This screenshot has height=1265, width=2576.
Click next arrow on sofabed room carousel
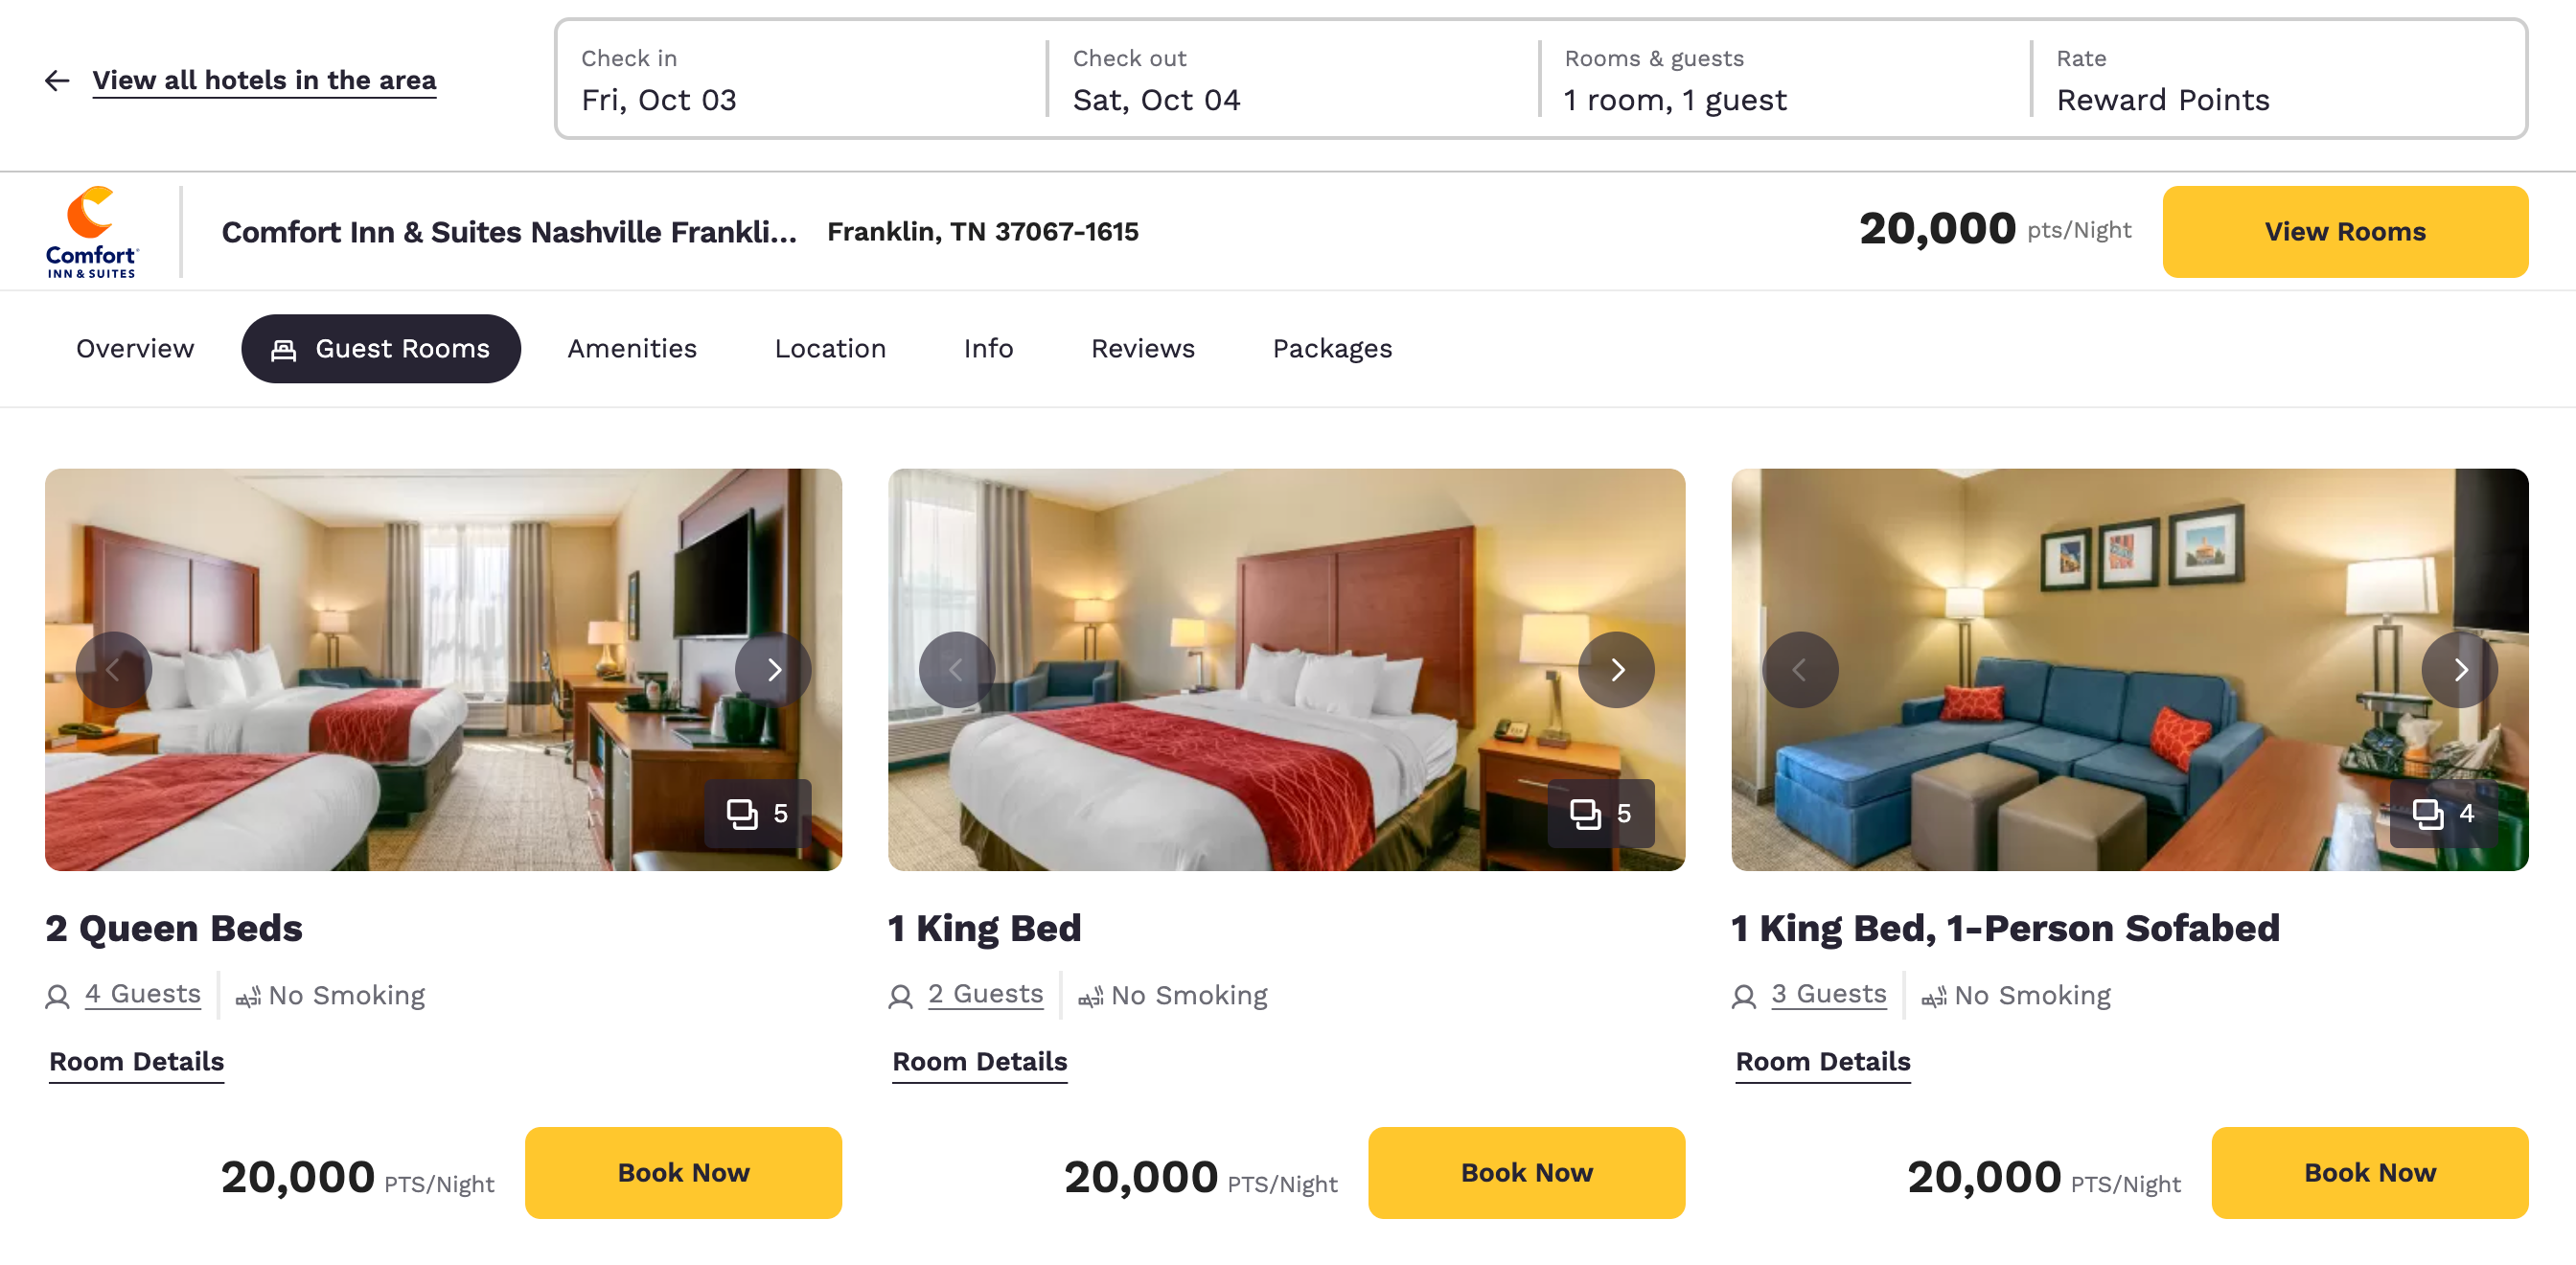[2459, 670]
